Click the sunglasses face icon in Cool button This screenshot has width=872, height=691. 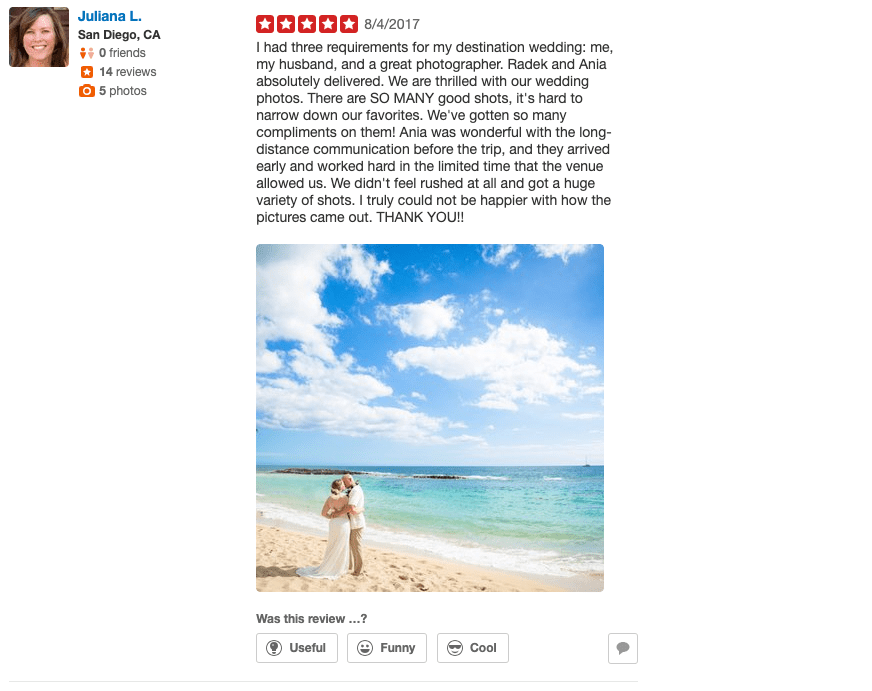point(455,648)
